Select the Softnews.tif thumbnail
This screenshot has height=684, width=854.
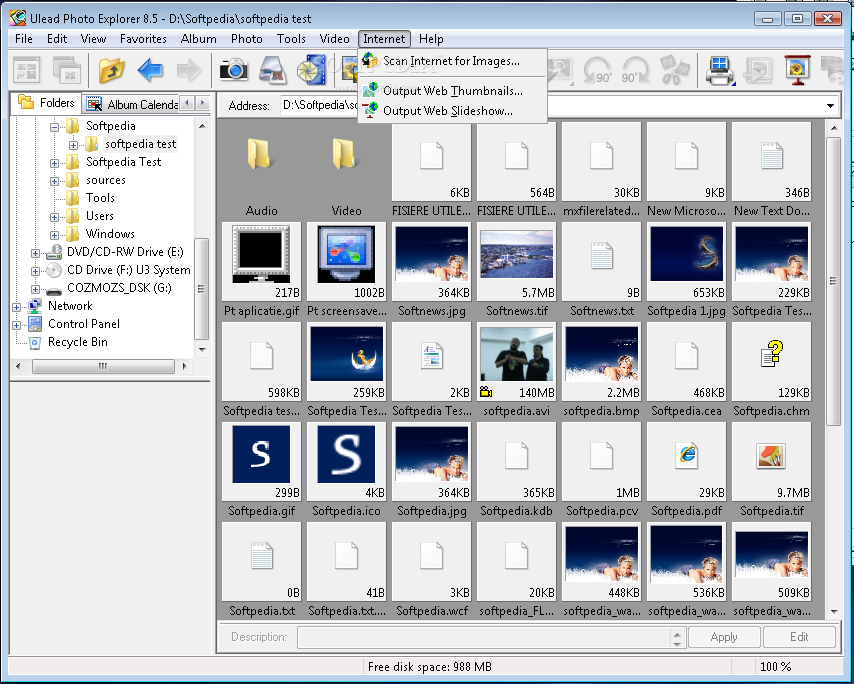[516, 254]
